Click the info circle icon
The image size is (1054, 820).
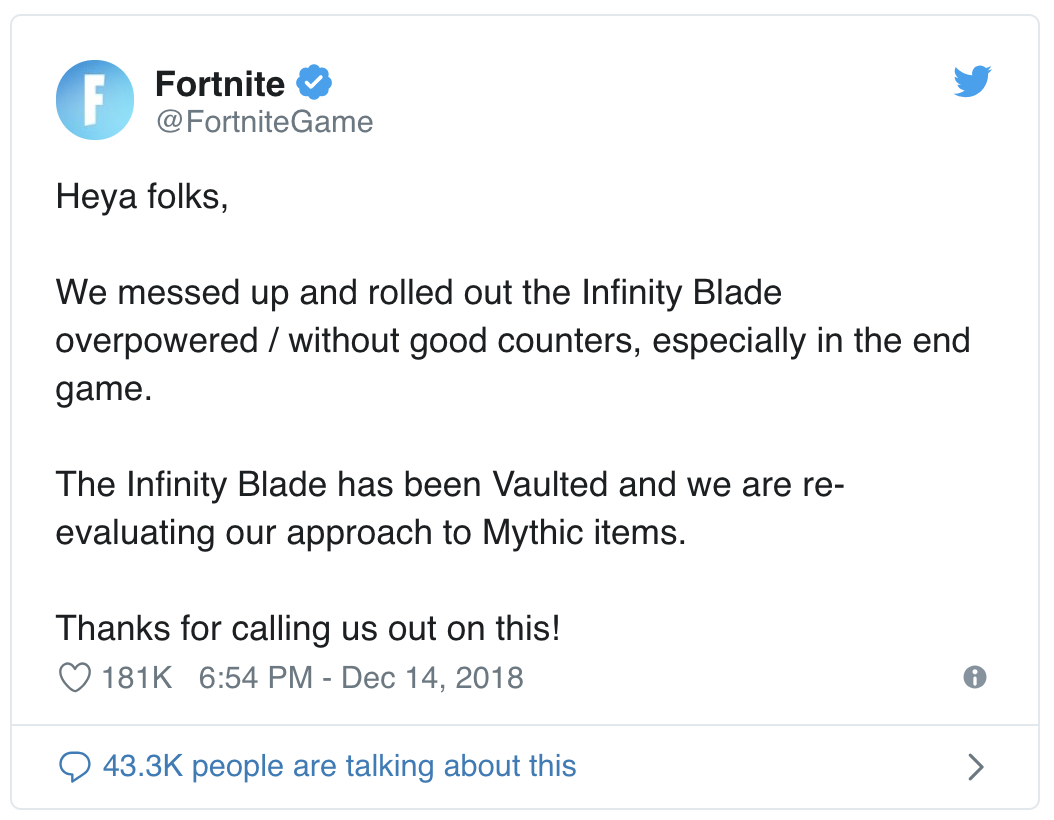point(975,677)
